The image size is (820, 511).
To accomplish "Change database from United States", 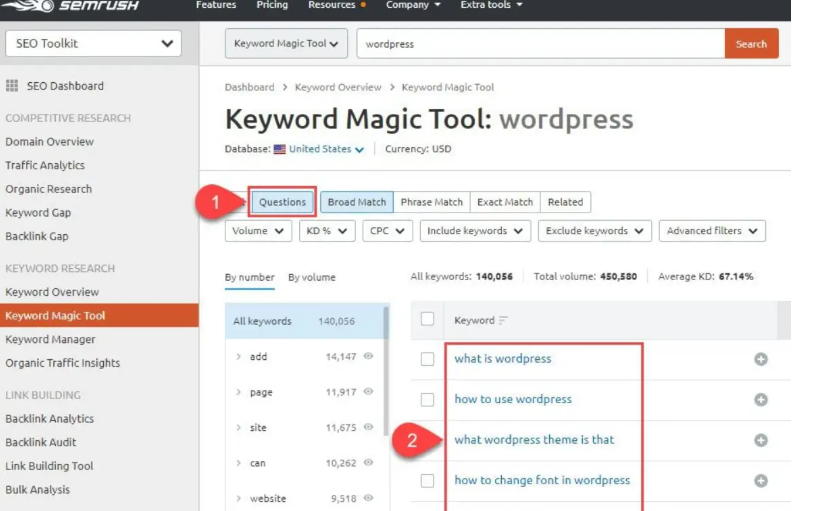I will [326, 149].
